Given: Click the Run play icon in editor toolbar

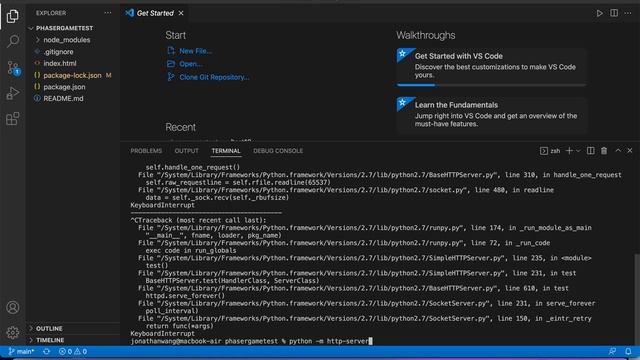Looking at the screenshot, I should [599, 13].
